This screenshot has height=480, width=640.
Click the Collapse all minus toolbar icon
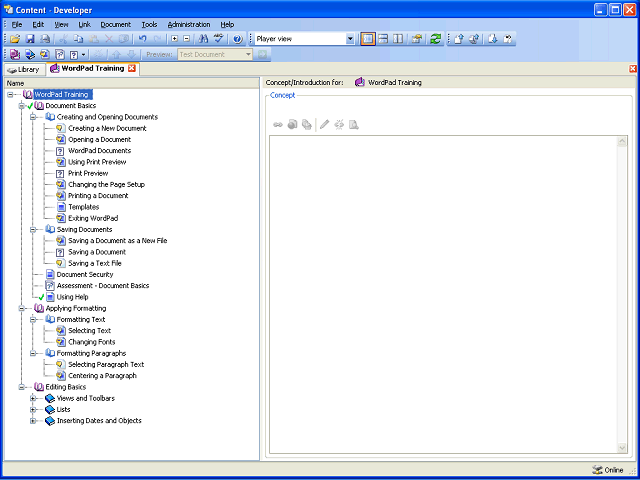pos(187,39)
